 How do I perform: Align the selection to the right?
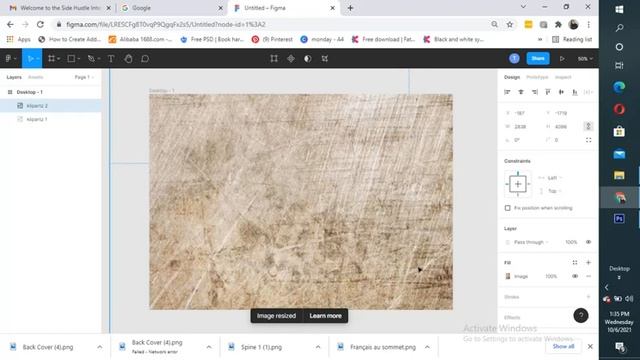pyautogui.click(x=535, y=92)
